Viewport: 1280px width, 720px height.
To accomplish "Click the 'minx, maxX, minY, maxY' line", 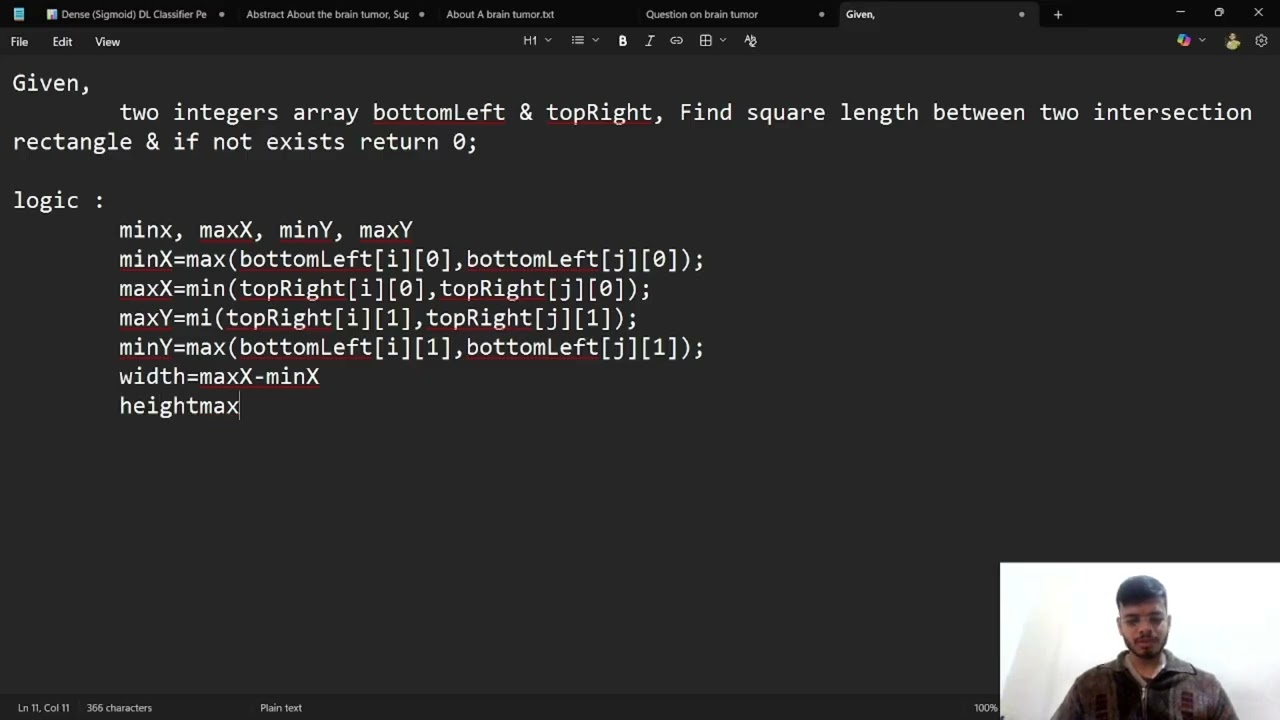I will point(266,230).
